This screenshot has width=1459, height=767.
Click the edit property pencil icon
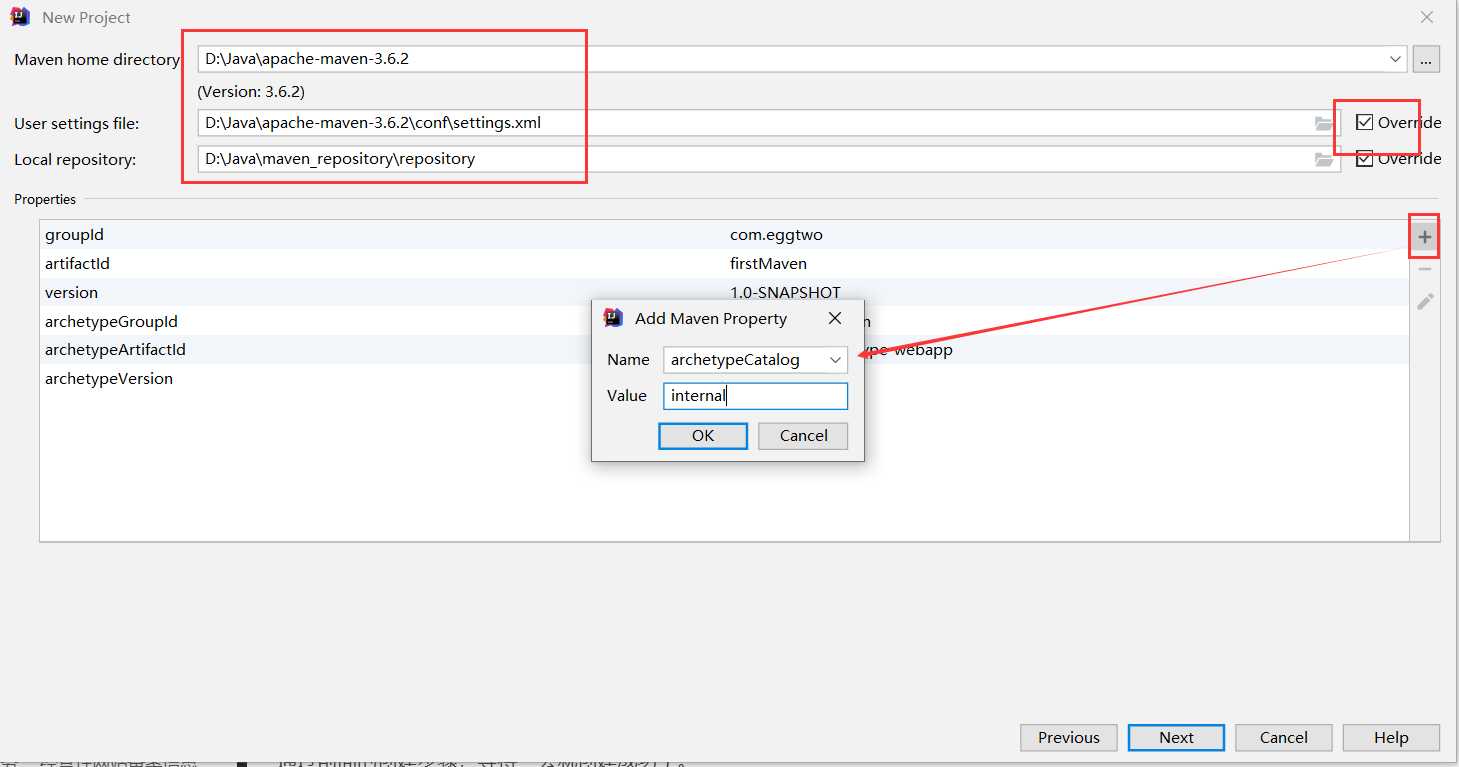tap(1425, 301)
